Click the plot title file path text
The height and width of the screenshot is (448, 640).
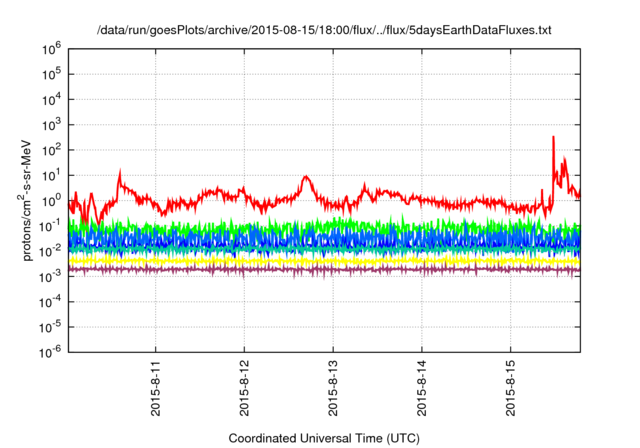pyautogui.click(x=324, y=30)
